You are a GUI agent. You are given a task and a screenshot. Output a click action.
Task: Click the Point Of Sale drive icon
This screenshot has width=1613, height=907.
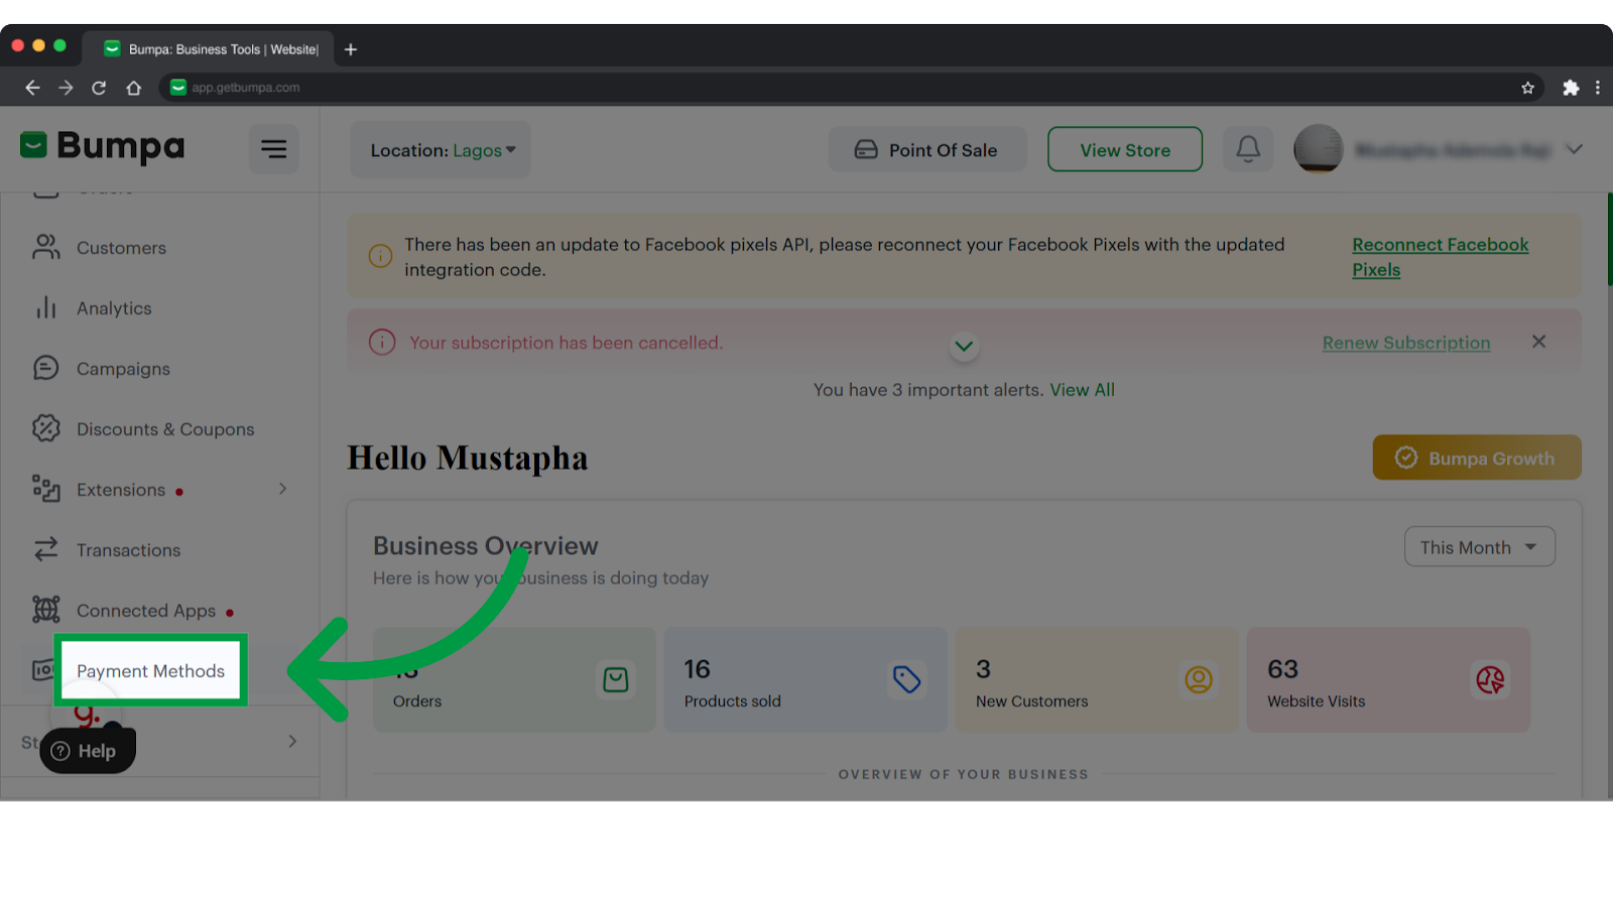click(866, 150)
